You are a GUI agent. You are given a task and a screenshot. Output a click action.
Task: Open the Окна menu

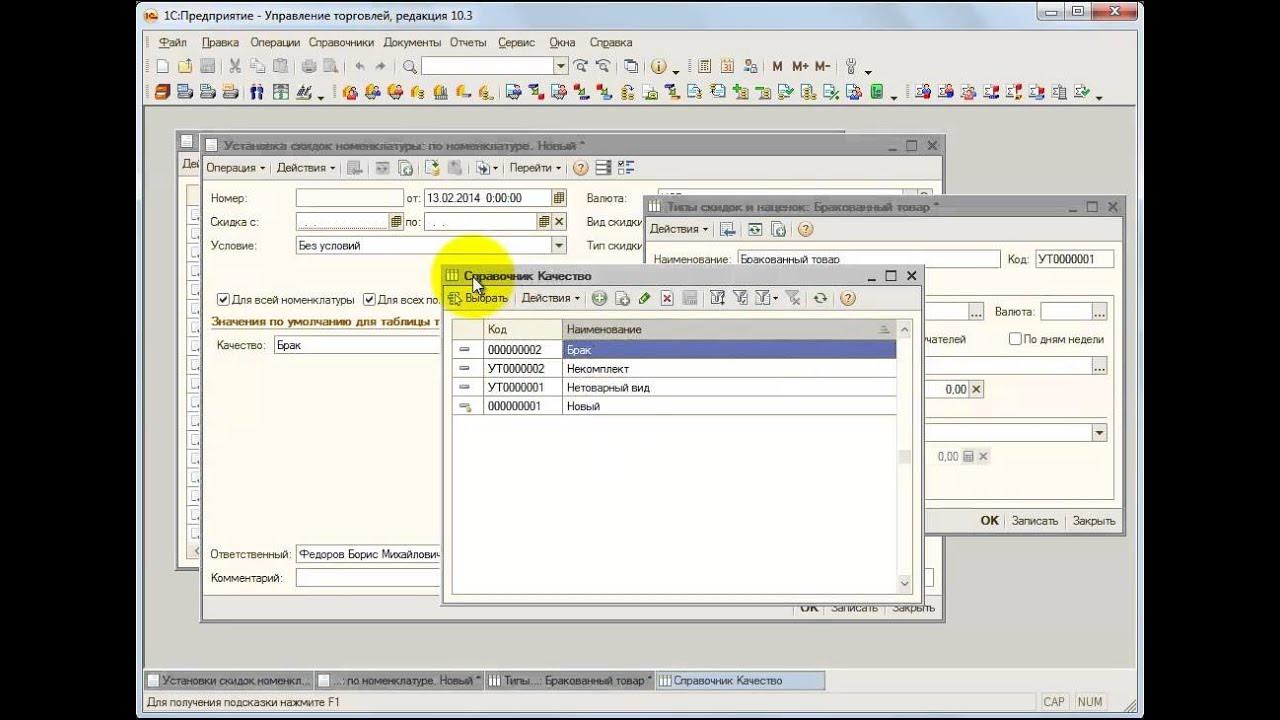coord(562,43)
